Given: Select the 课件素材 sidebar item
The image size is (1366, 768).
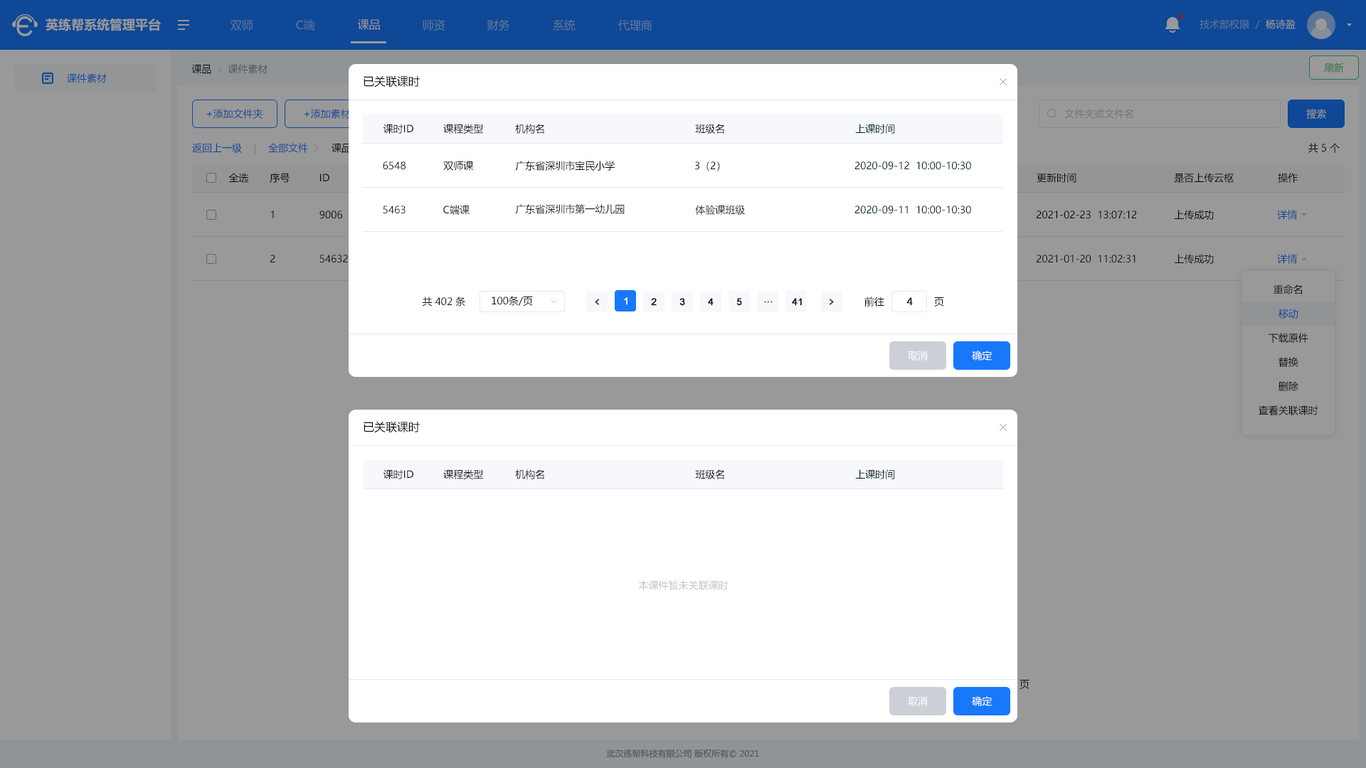Looking at the screenshot, I should pos(85,78).
